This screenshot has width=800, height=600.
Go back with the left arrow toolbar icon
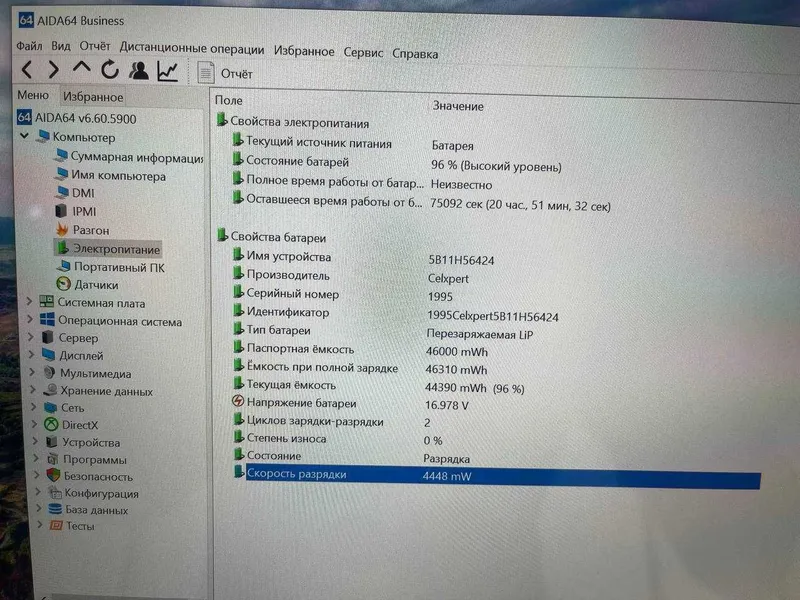pos(28,69)
